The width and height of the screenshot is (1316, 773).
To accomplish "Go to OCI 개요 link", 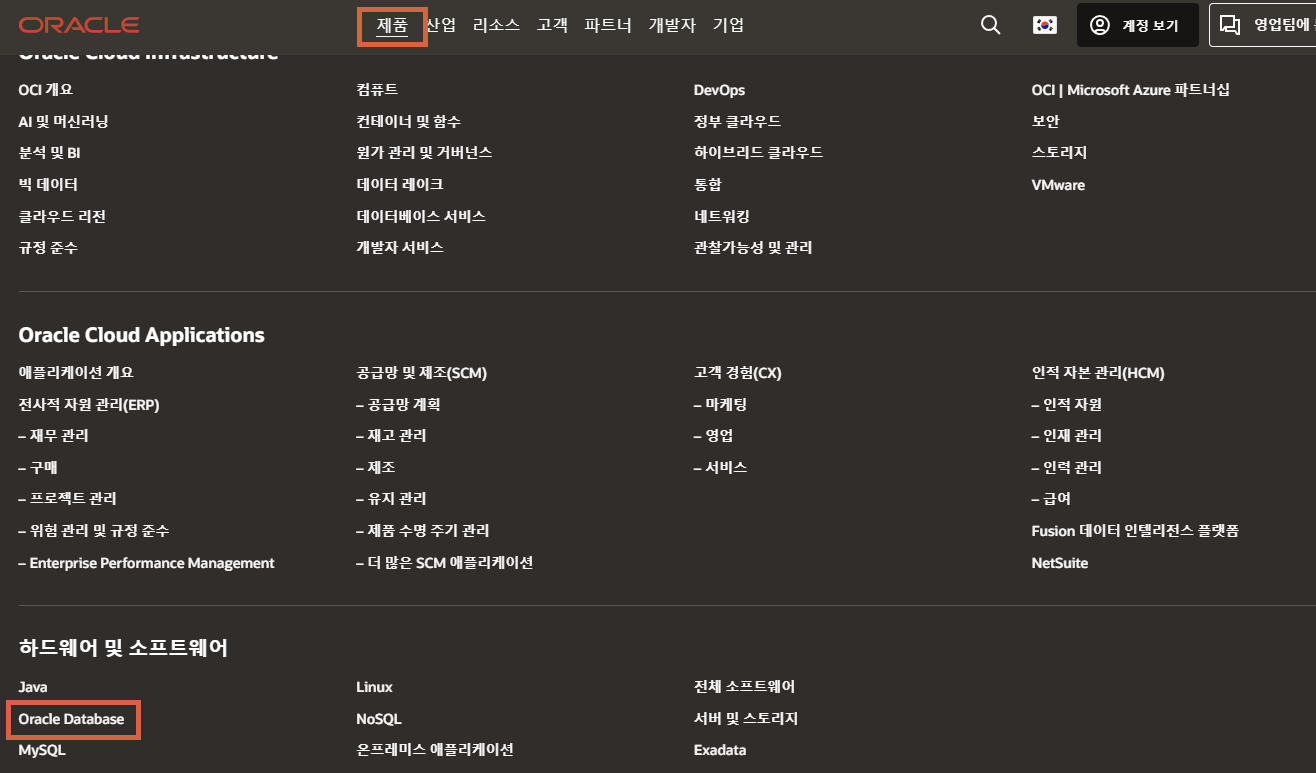I will tap(46, 90).
